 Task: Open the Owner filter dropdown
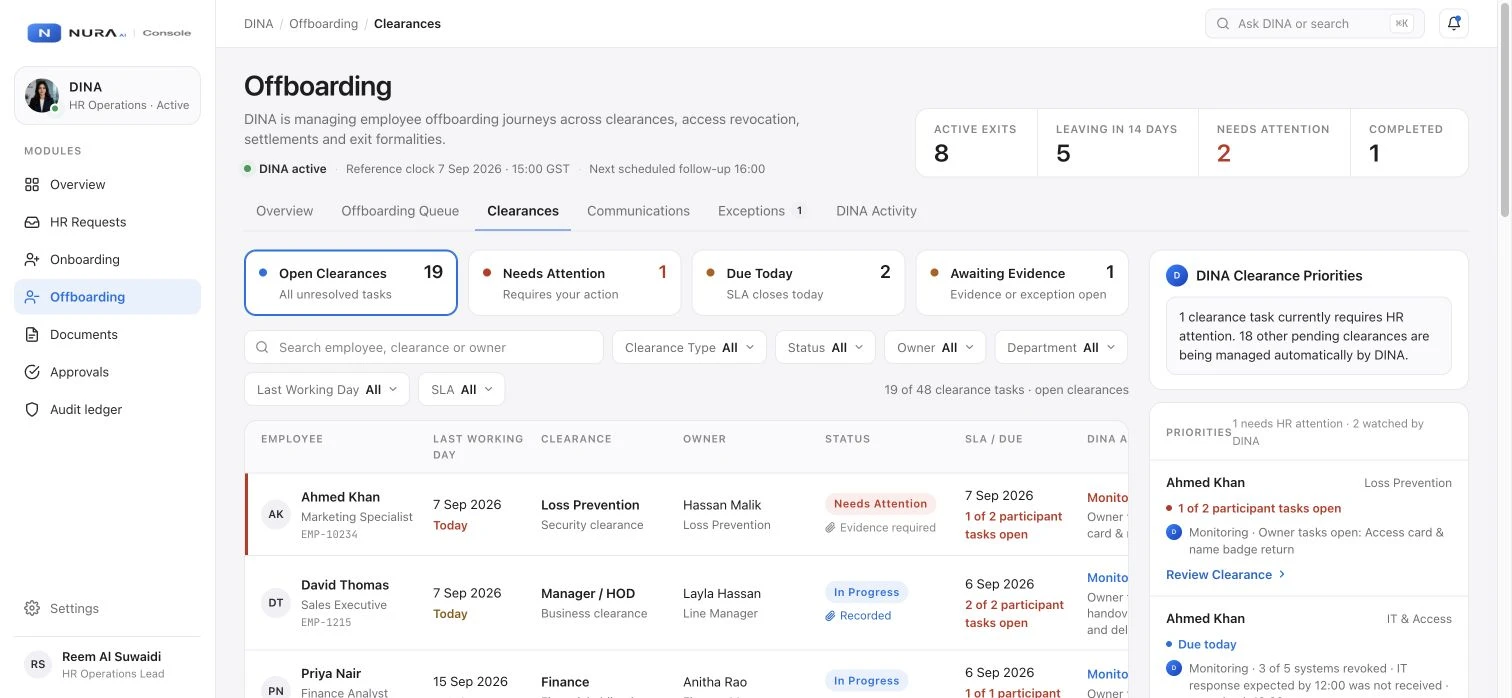[936, 348]
